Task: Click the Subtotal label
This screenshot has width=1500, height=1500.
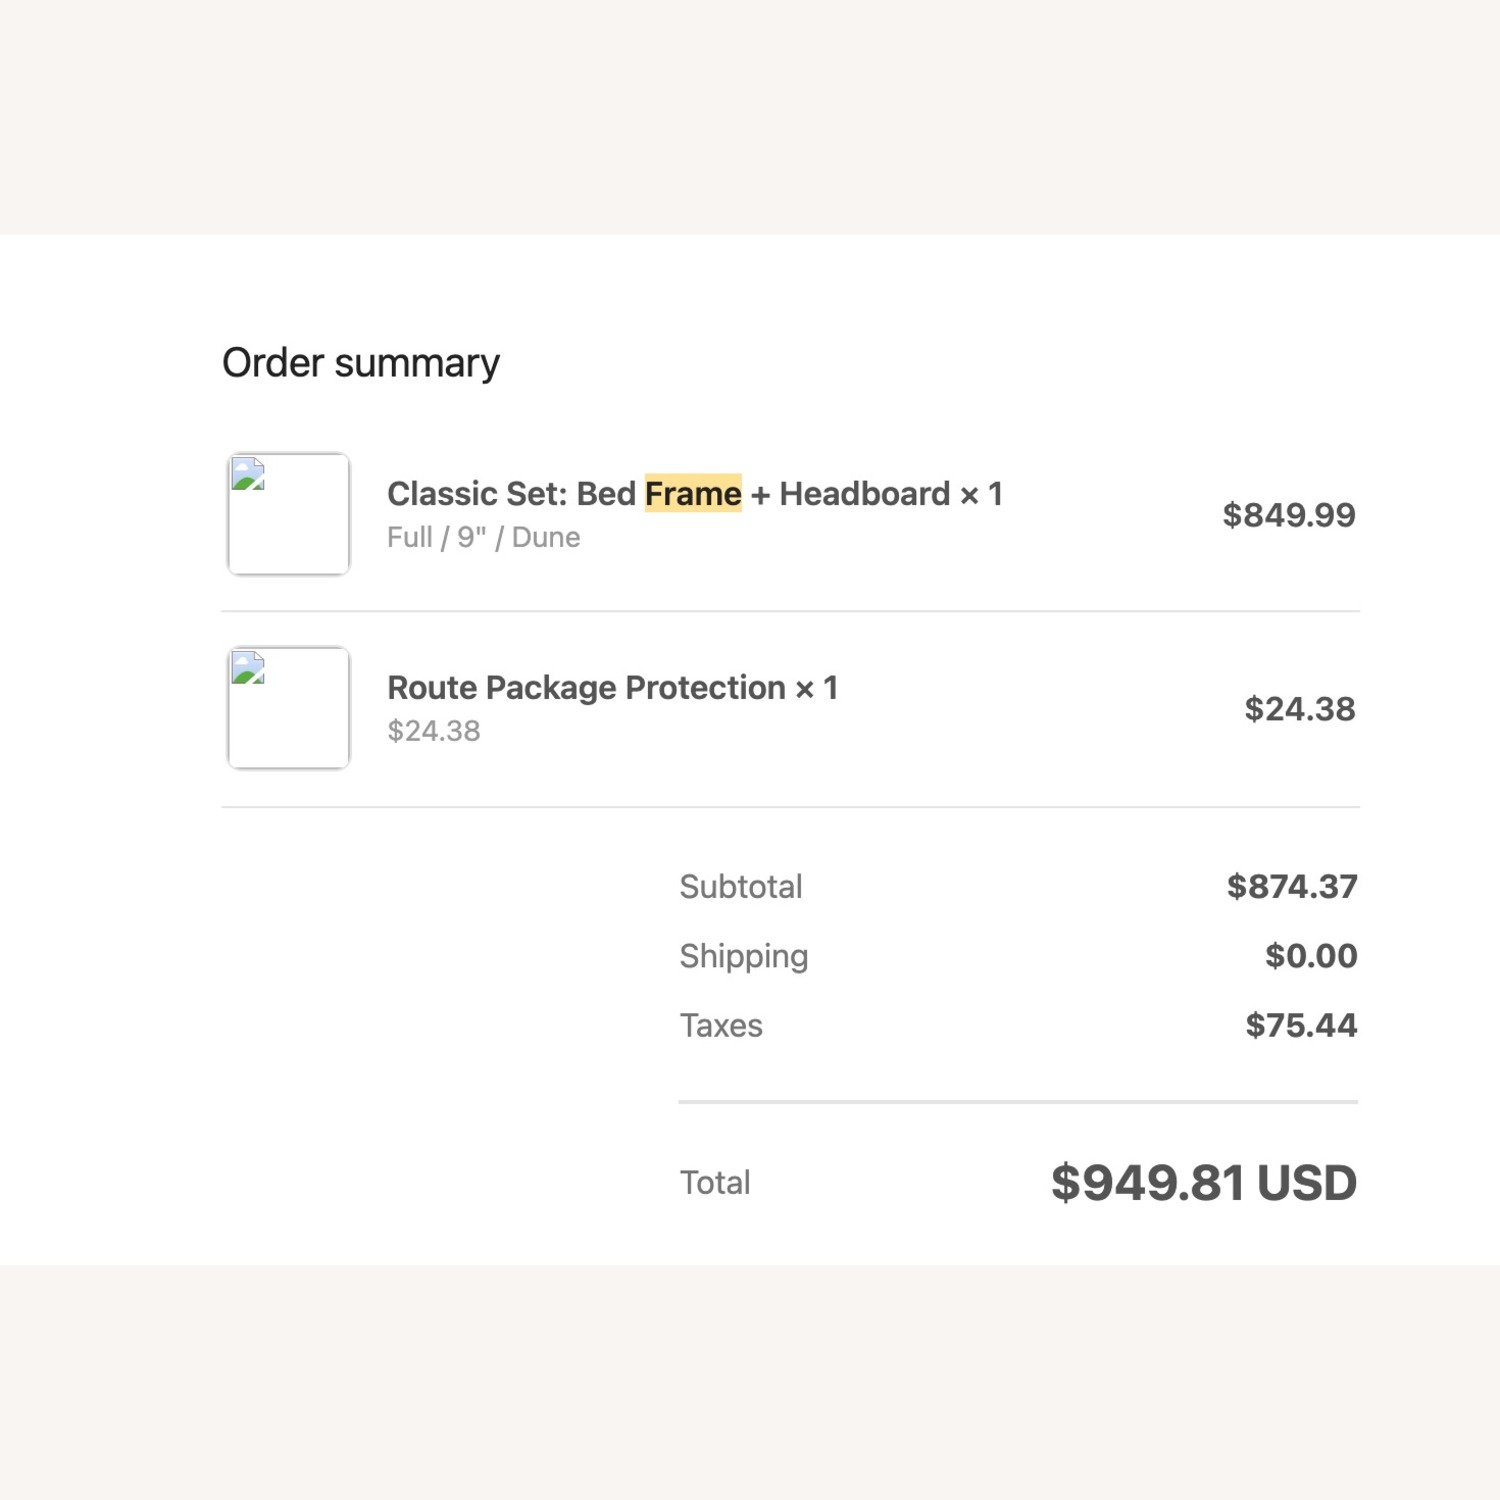Action: (x=741, y=887)
